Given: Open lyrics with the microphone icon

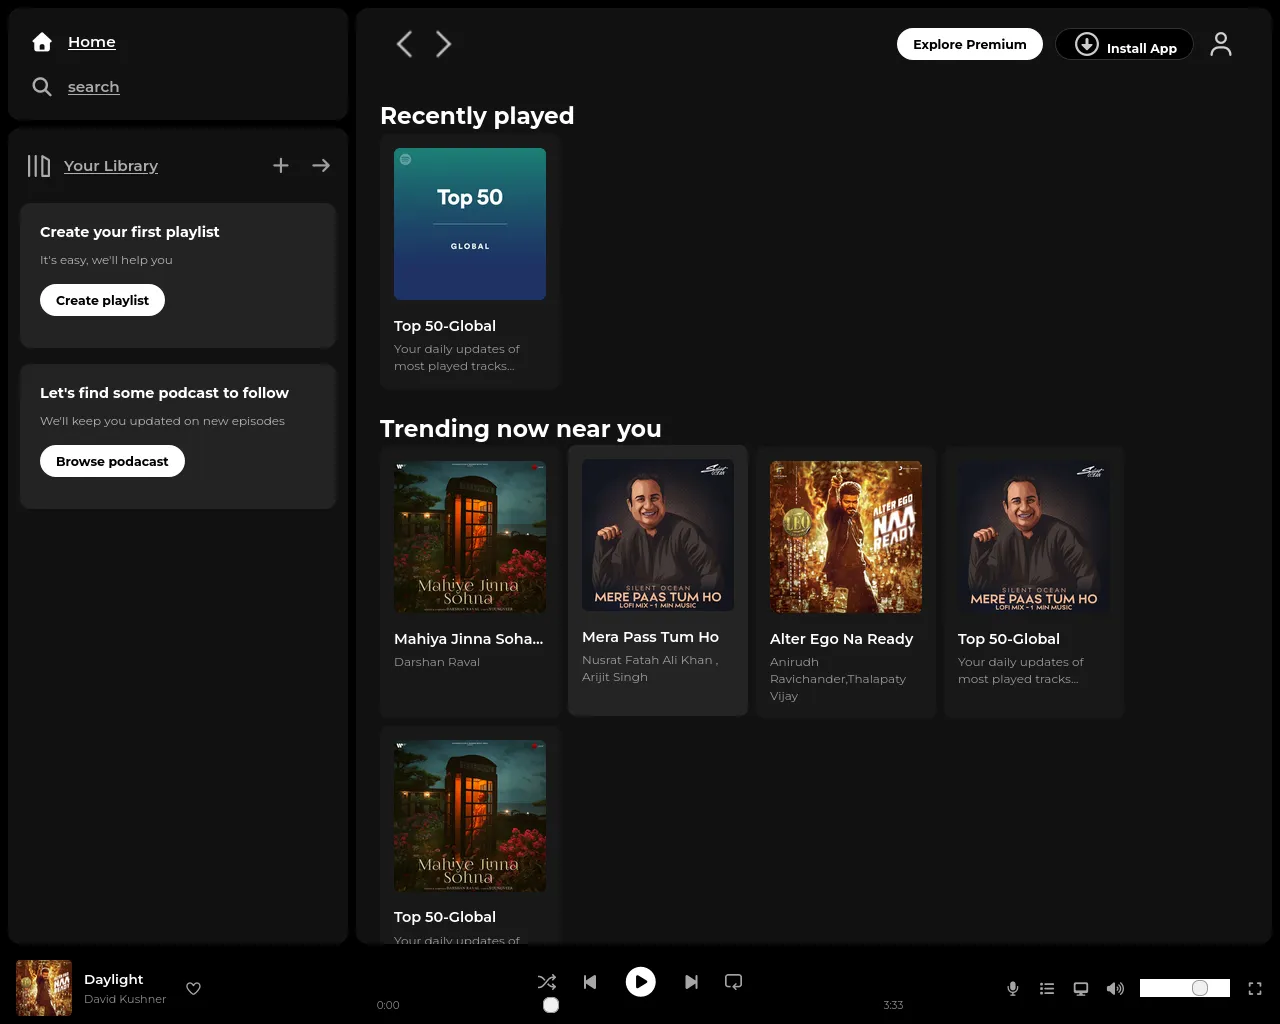Looking at the screenshot, I should [x=1013, y=989].
